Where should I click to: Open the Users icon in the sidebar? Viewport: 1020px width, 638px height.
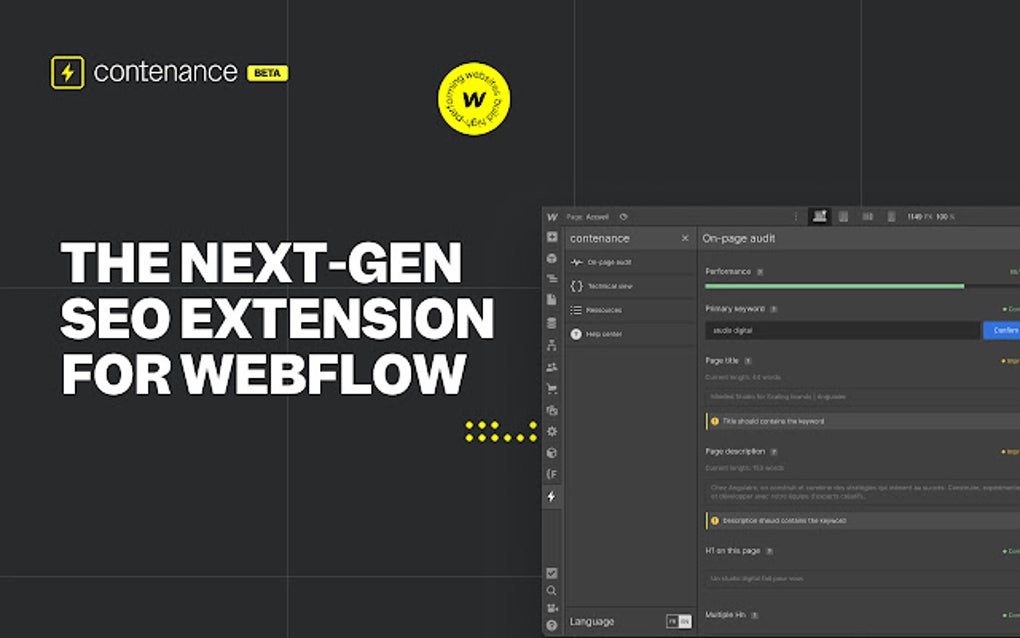point(552,367)
